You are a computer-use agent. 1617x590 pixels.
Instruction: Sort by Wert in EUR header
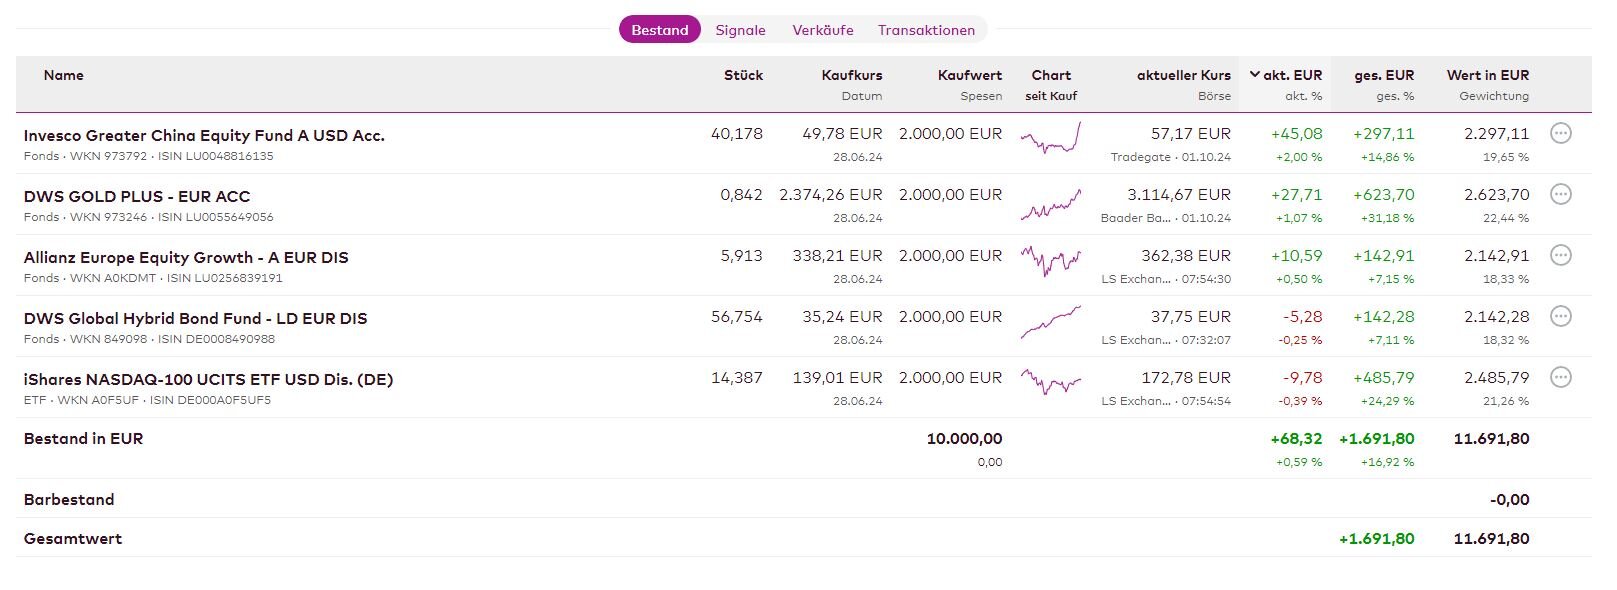[x=1487, y=75]
